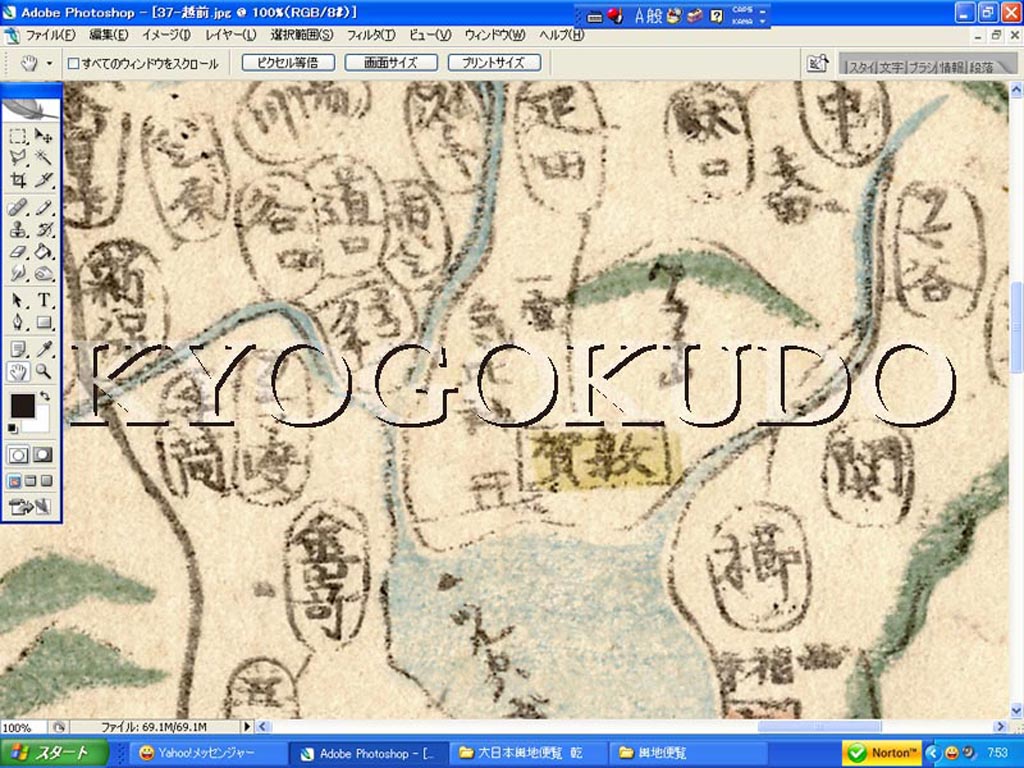Open the 選択範囲 menu
Screen dimensions: 1024x768
coord(302,35)
